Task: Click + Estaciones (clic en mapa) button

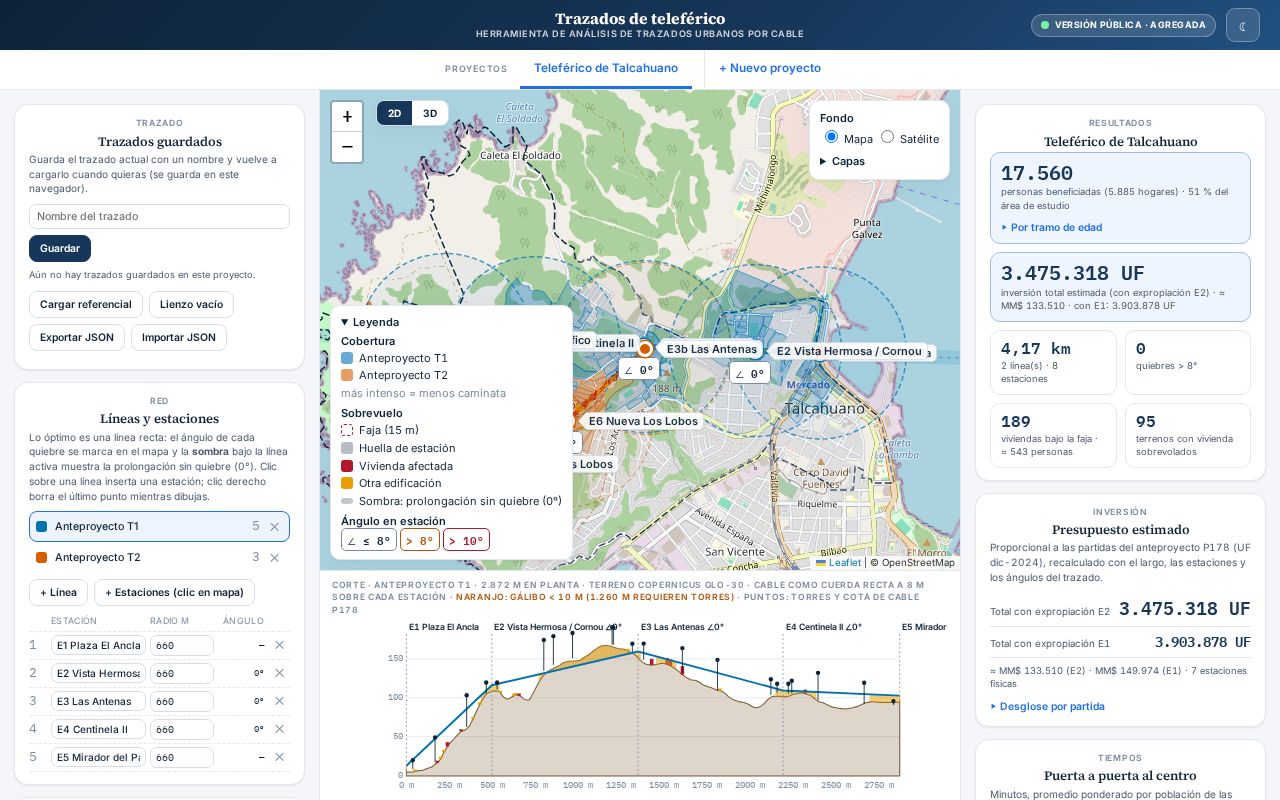Action: point(175,592)
